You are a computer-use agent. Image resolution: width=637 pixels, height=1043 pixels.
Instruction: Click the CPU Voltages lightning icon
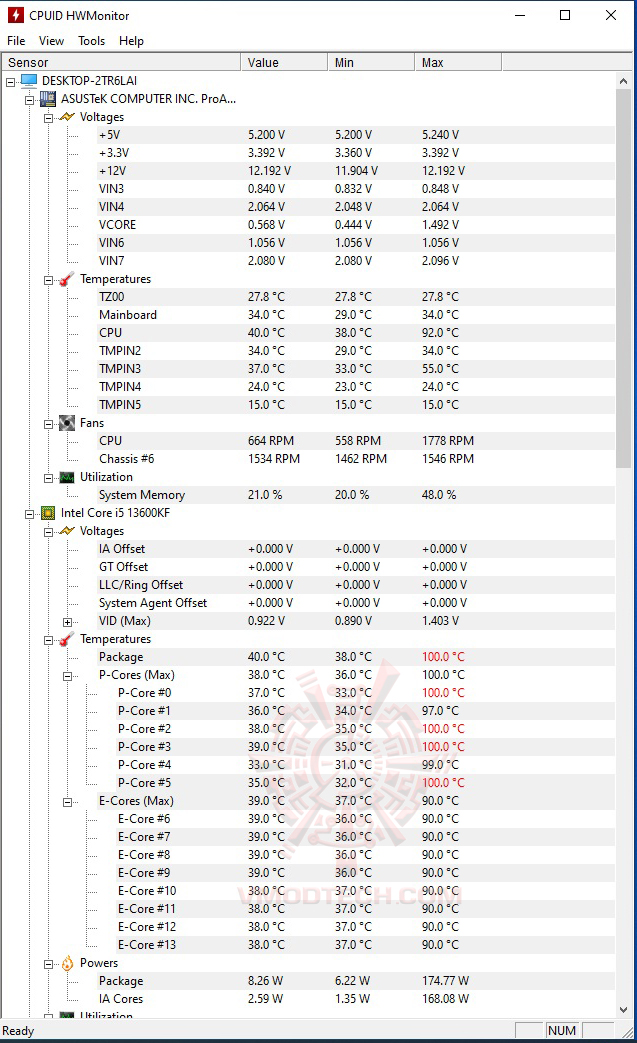coord(66,531)
